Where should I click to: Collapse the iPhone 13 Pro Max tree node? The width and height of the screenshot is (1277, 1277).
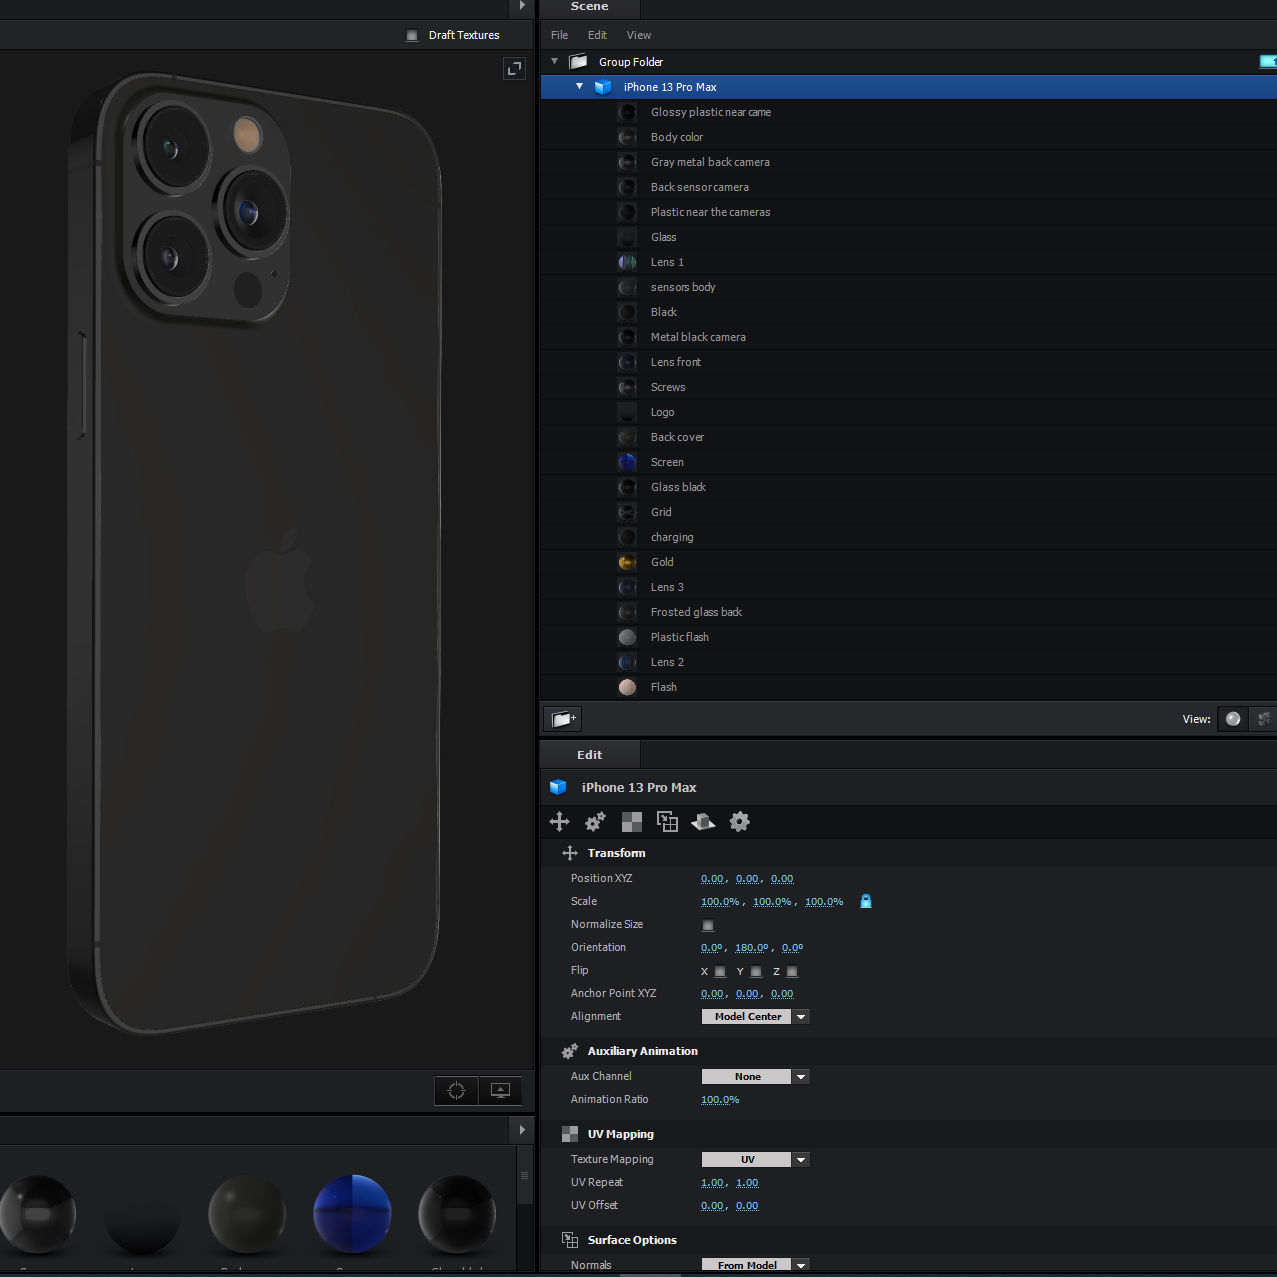click(x=579, y=86)
